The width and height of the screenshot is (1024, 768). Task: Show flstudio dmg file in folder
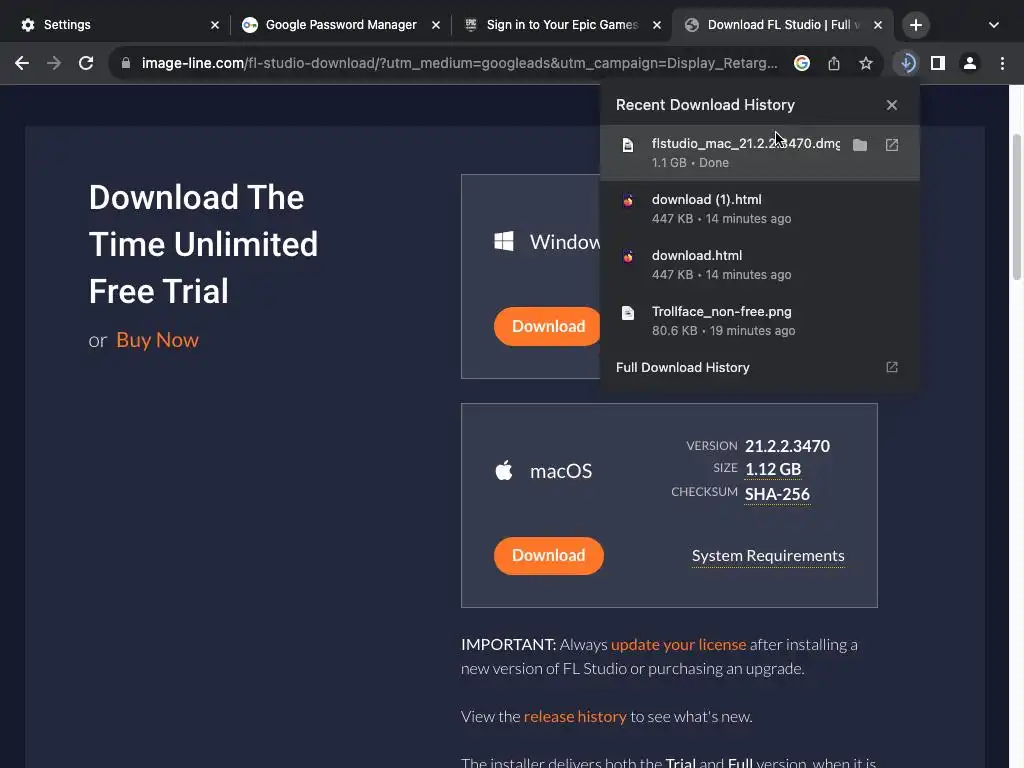[x=860, y=144]
